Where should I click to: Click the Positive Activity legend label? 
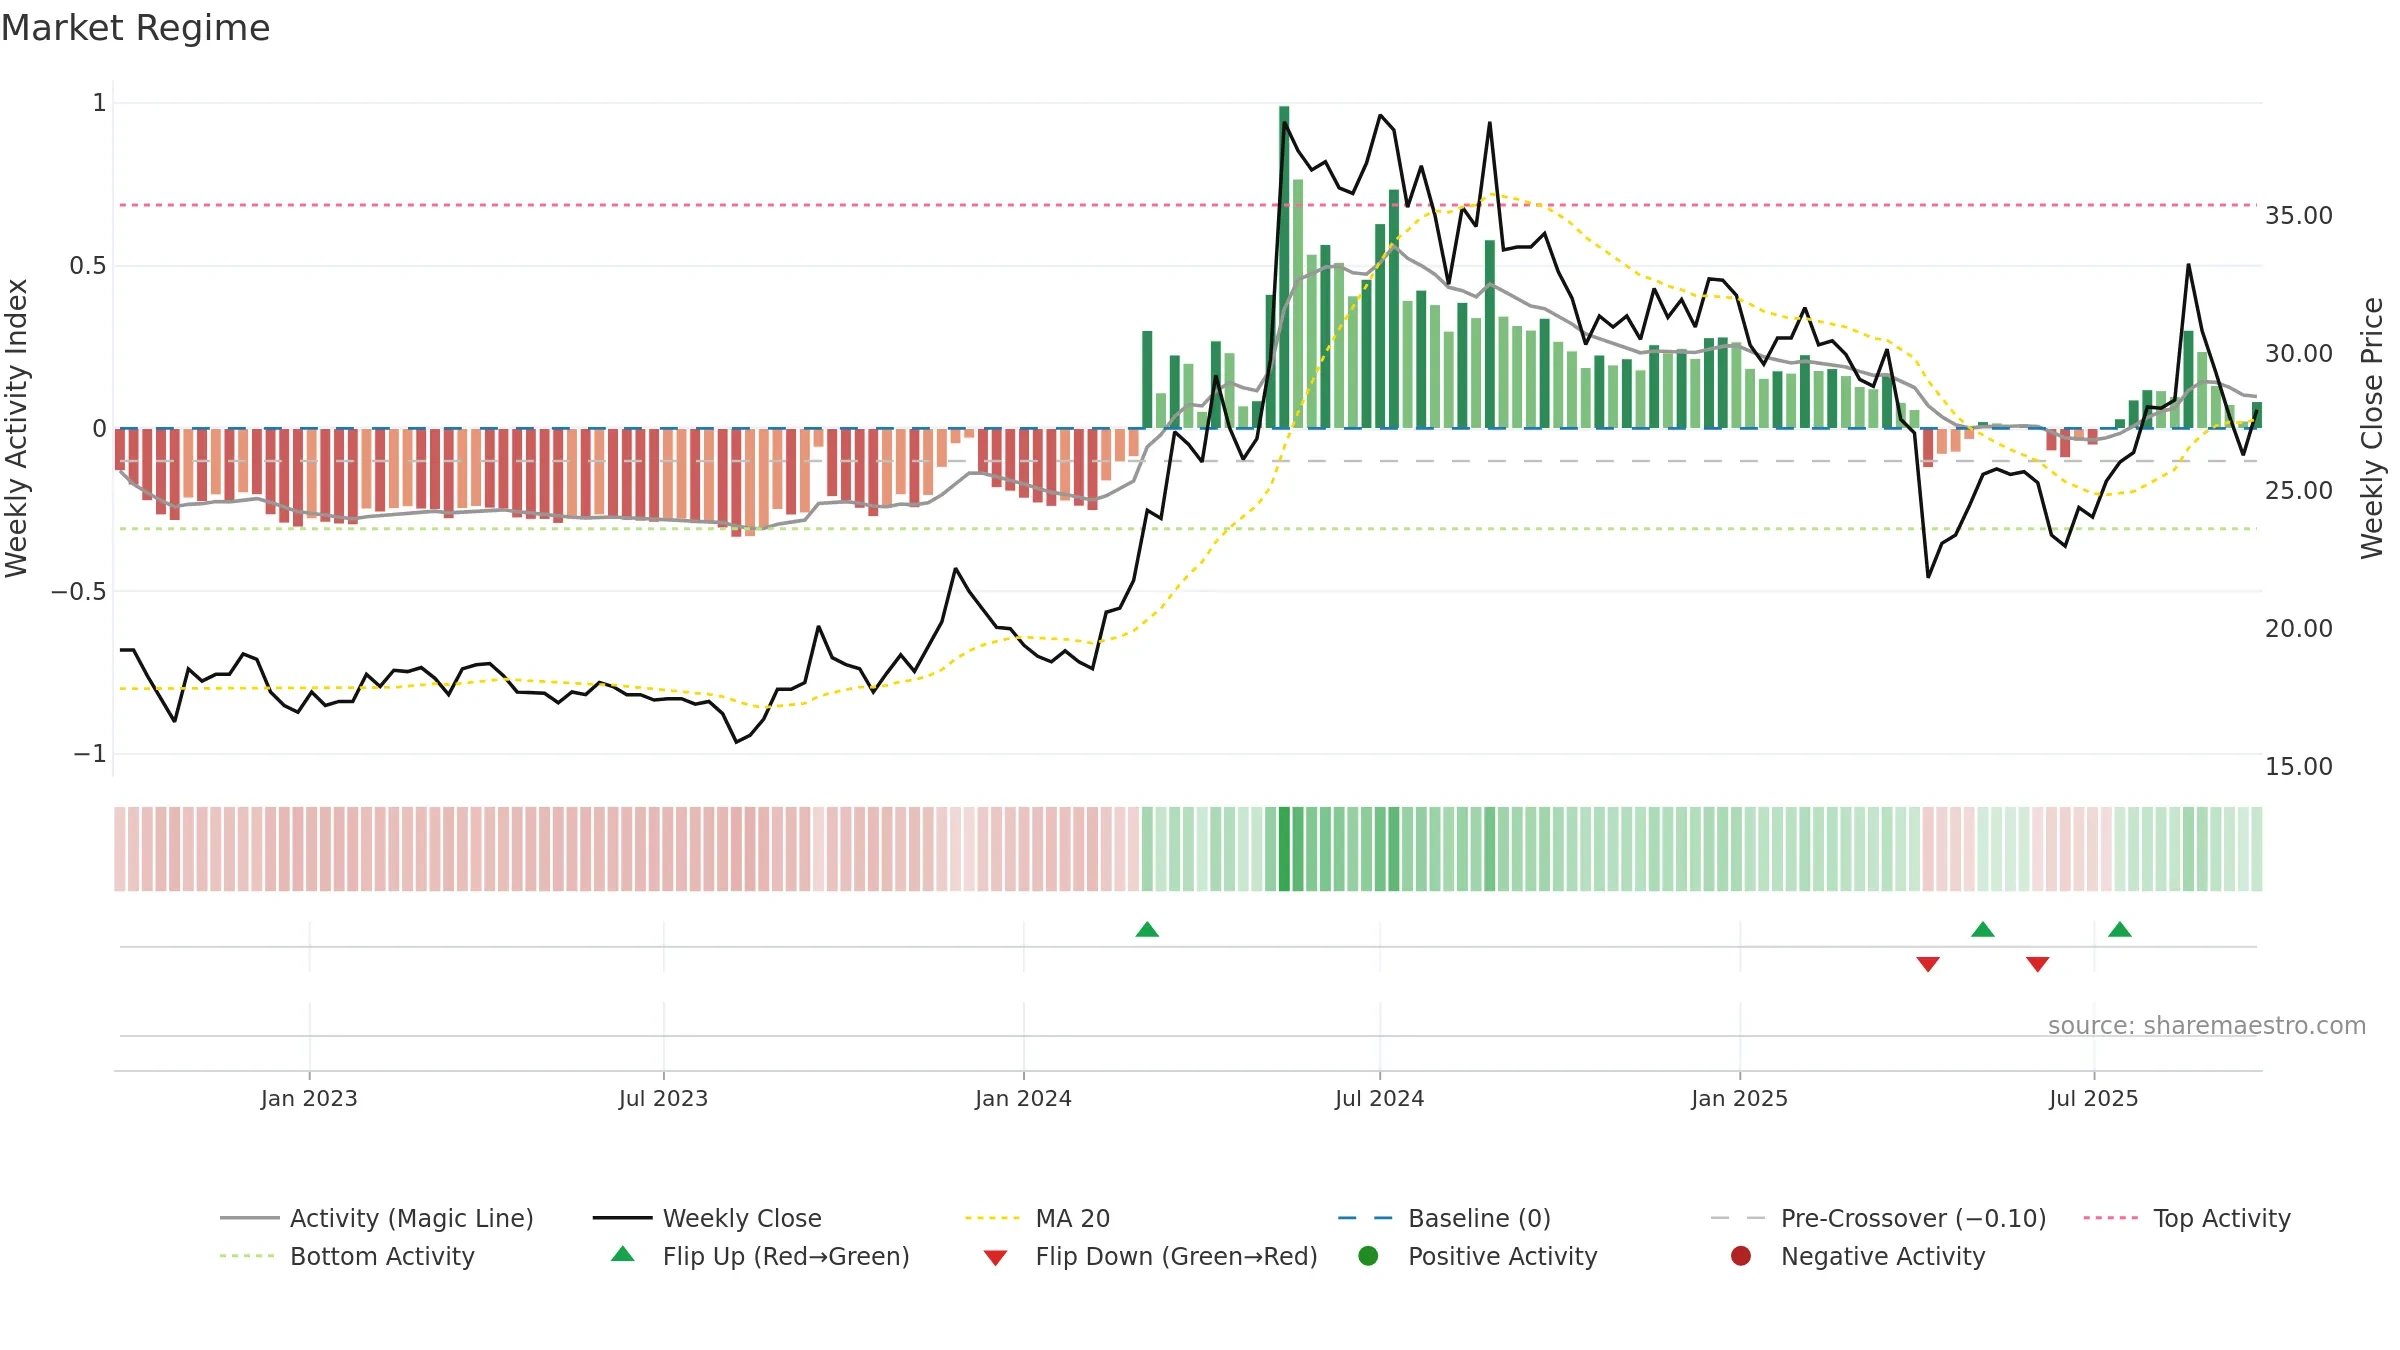pyautogui.click(x=1503, y=1256)
